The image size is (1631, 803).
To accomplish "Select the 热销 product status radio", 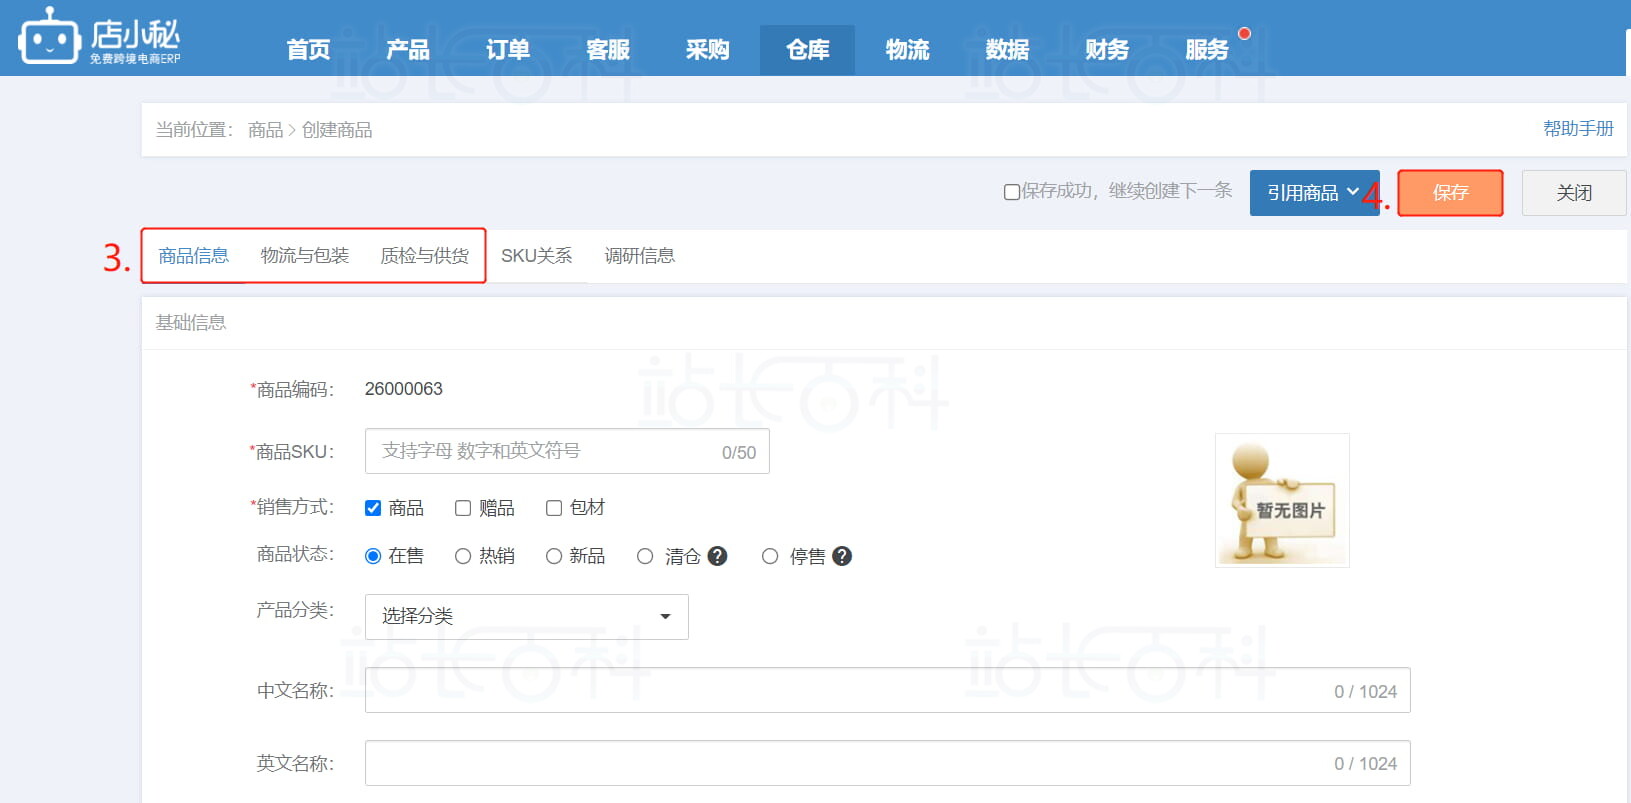I will (463, 556).
